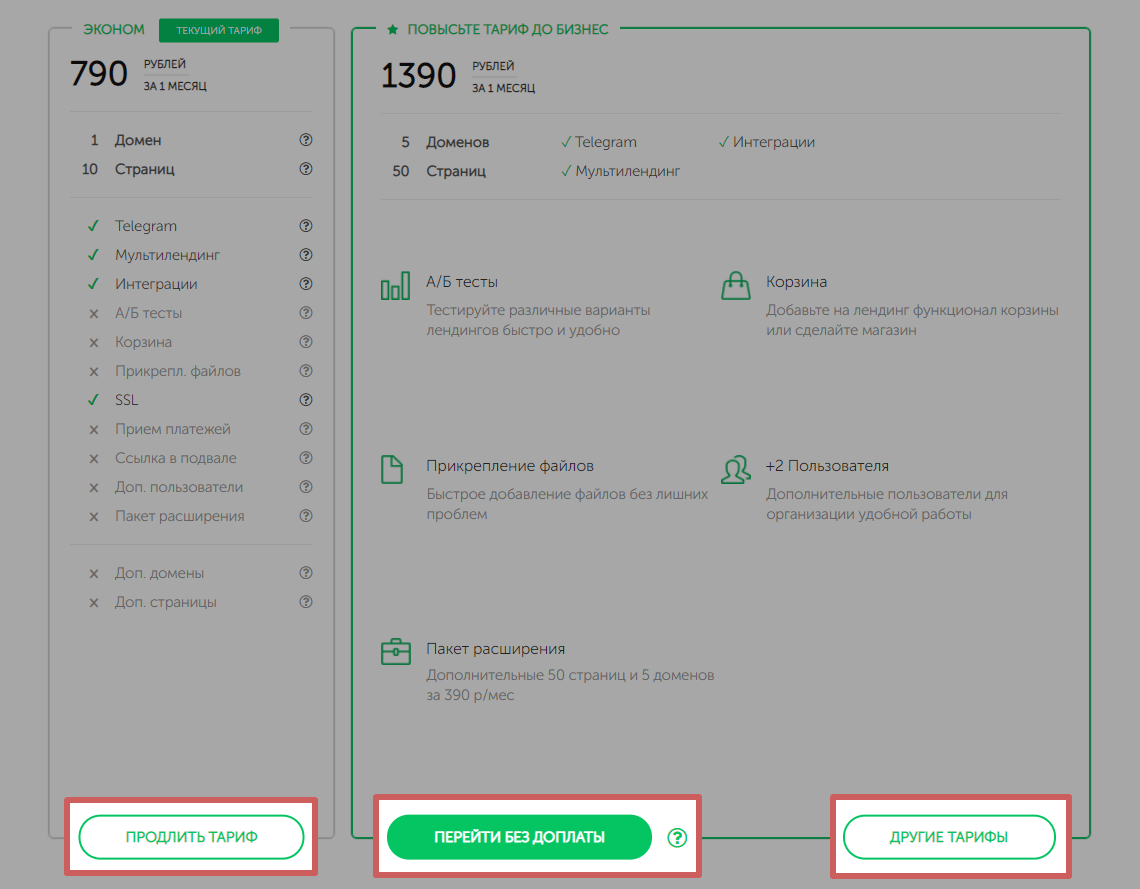Click help icon for Доп. домены

tap(306, 574)
